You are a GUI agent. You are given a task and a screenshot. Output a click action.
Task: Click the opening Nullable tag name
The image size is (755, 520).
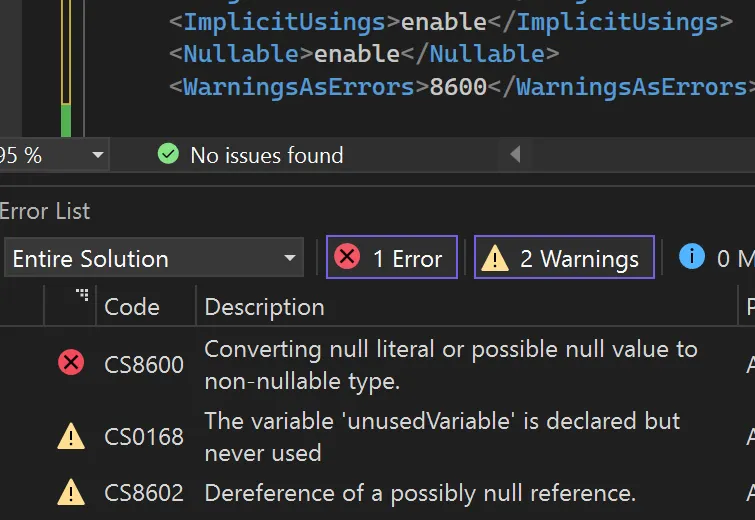point(241,53)
